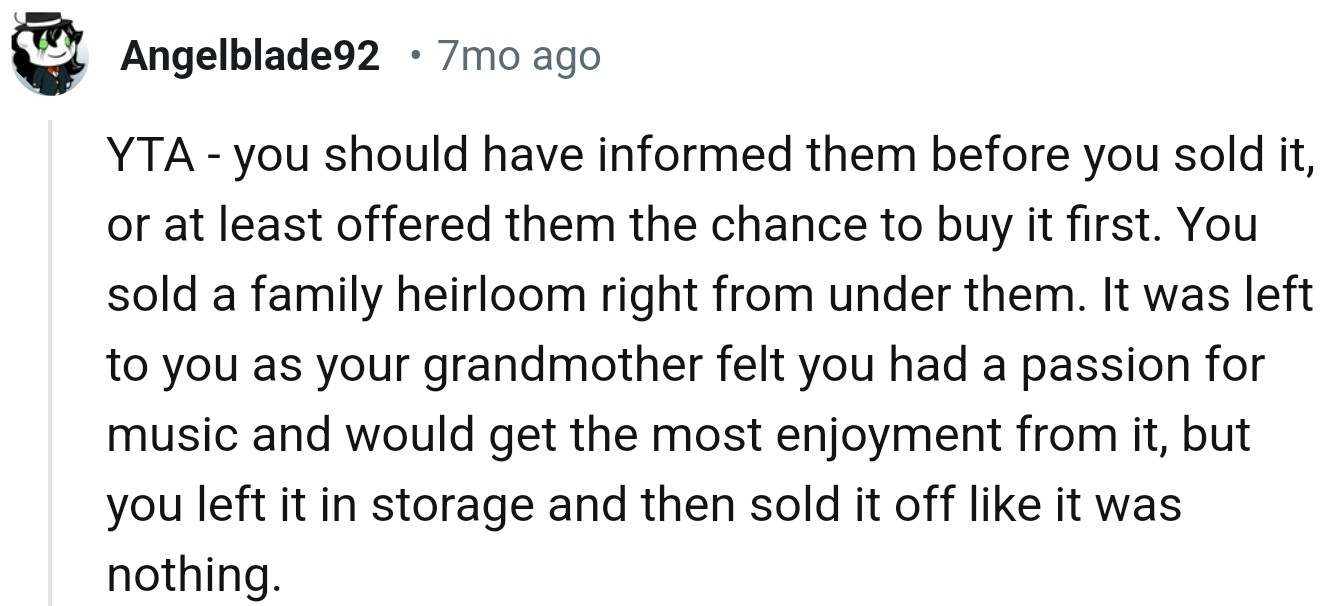Click the top hat on avatar

[44, 21]
